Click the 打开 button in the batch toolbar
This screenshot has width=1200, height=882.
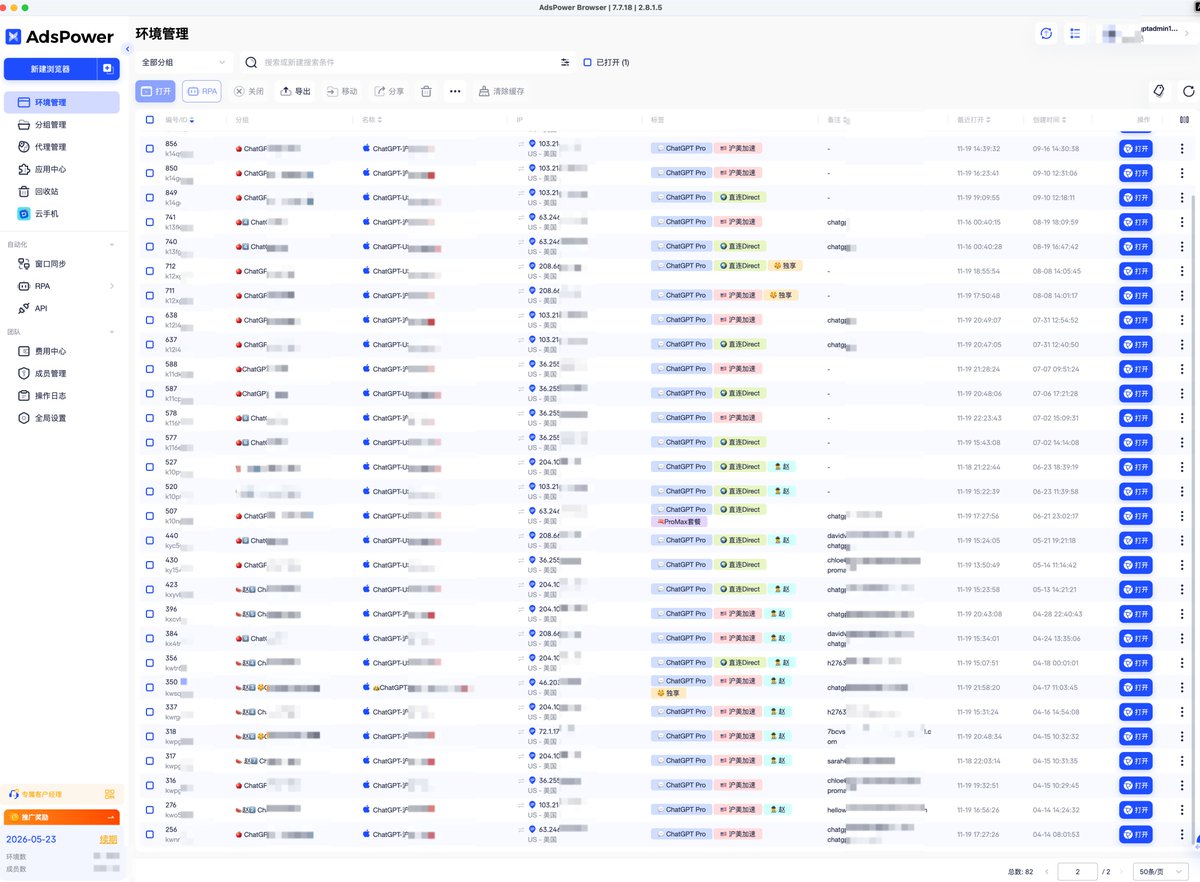pos(155,91)
